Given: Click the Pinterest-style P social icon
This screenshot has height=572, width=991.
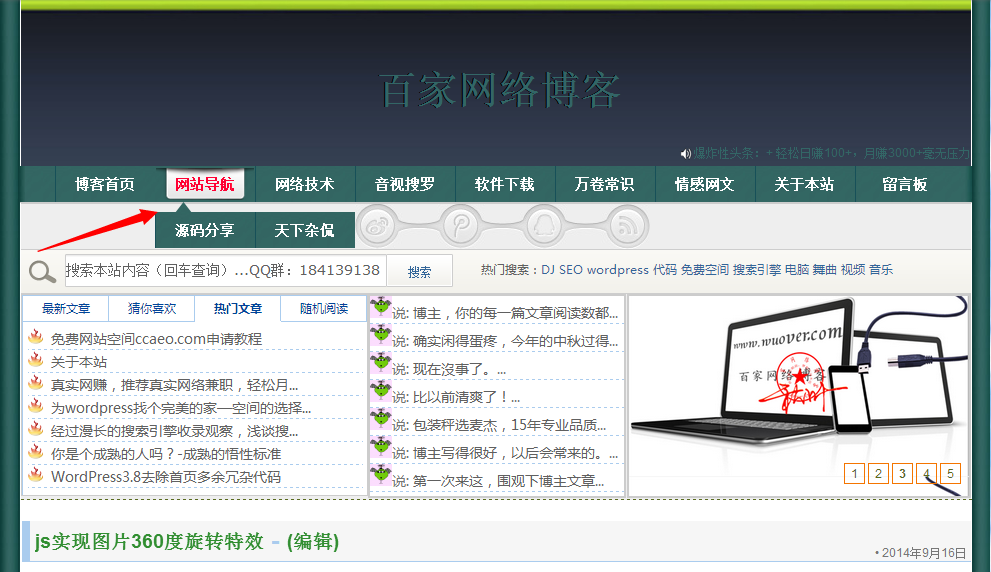Looking at the screenshot, I should 461,226.
